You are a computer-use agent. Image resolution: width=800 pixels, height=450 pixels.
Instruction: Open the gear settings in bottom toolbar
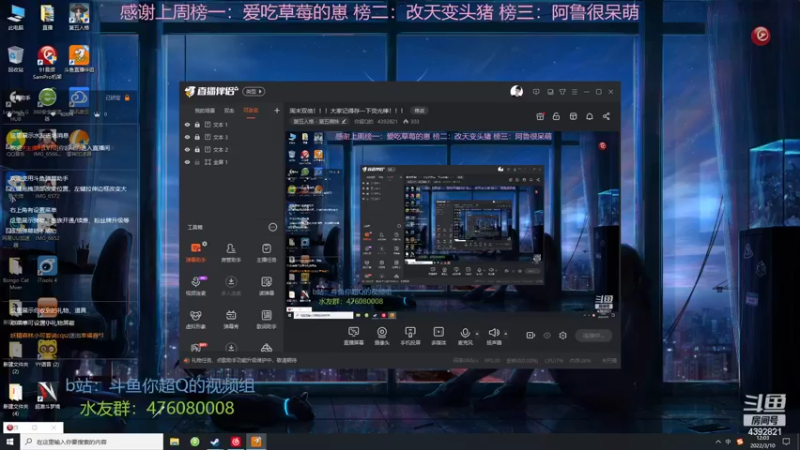tap(563, 335)
